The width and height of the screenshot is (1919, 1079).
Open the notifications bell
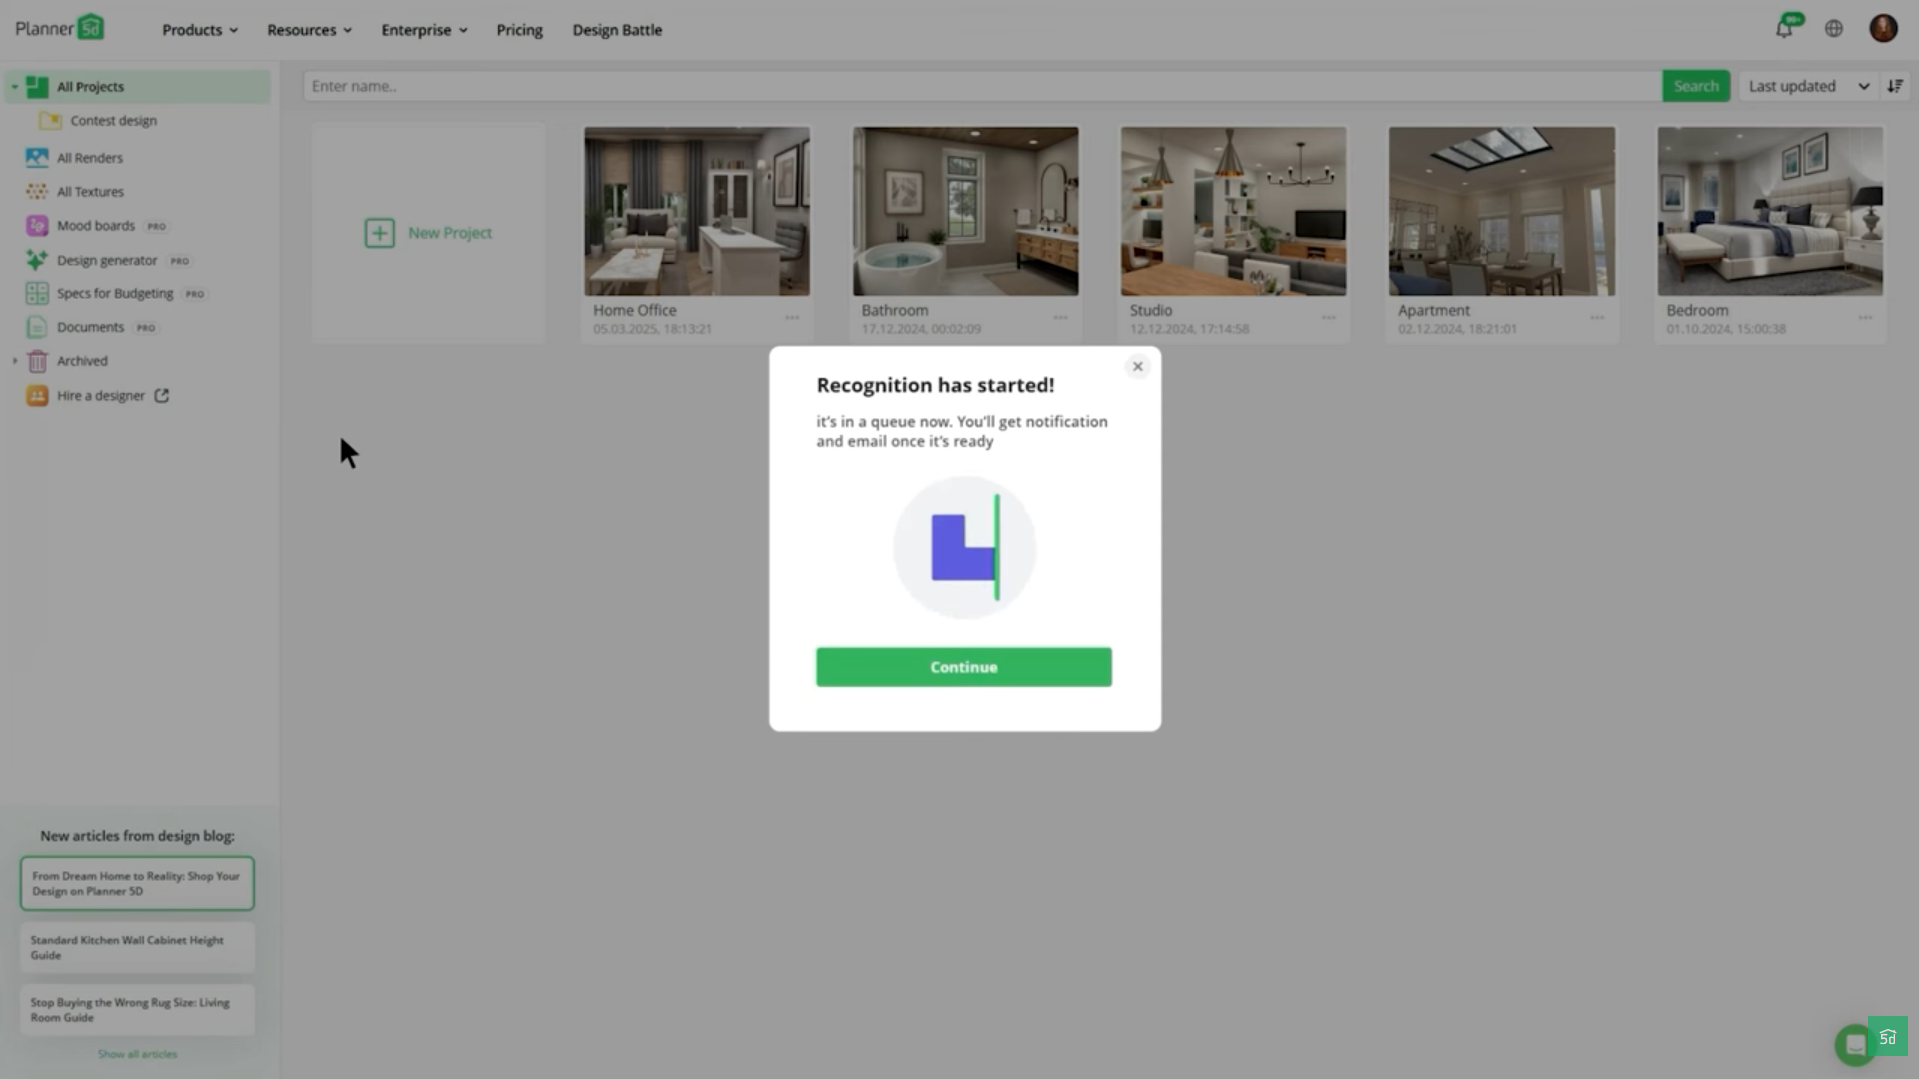tap(1784, 28)
